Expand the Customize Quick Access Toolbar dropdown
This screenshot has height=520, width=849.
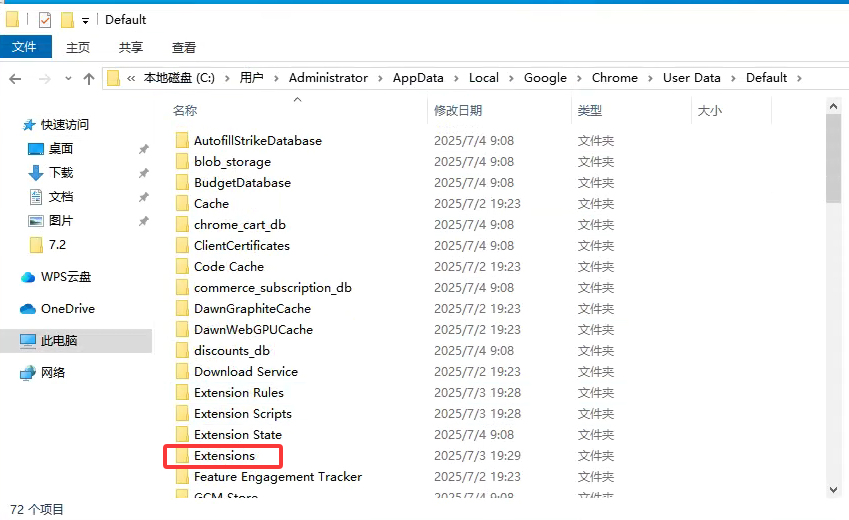tap(85, 20)
